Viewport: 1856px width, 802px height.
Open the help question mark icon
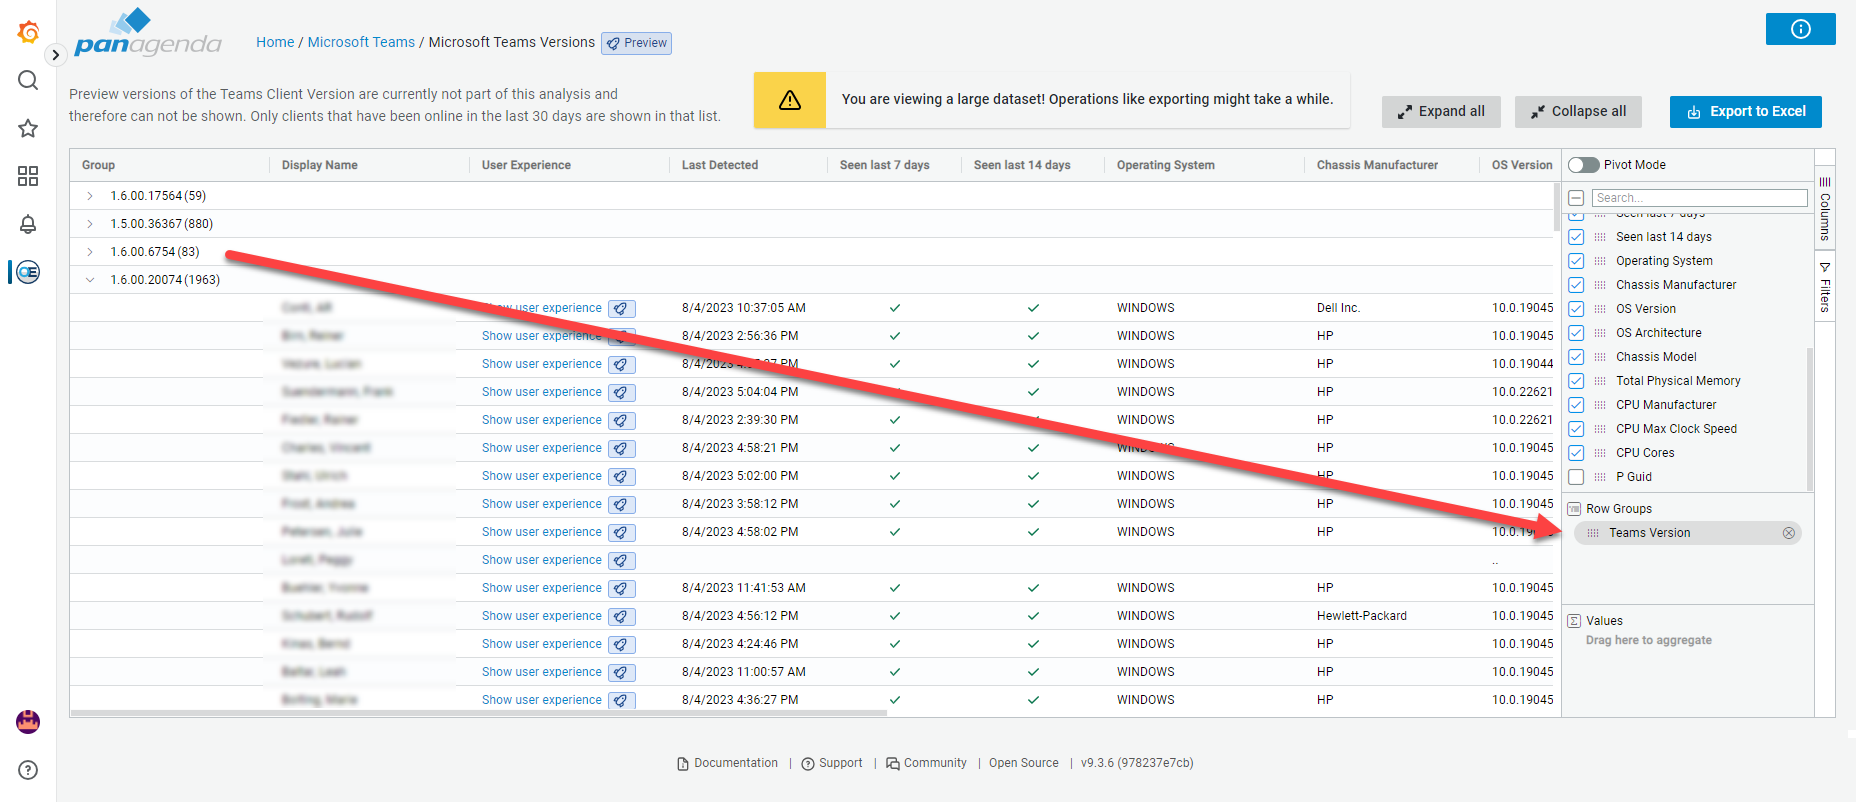pos(28,770)
